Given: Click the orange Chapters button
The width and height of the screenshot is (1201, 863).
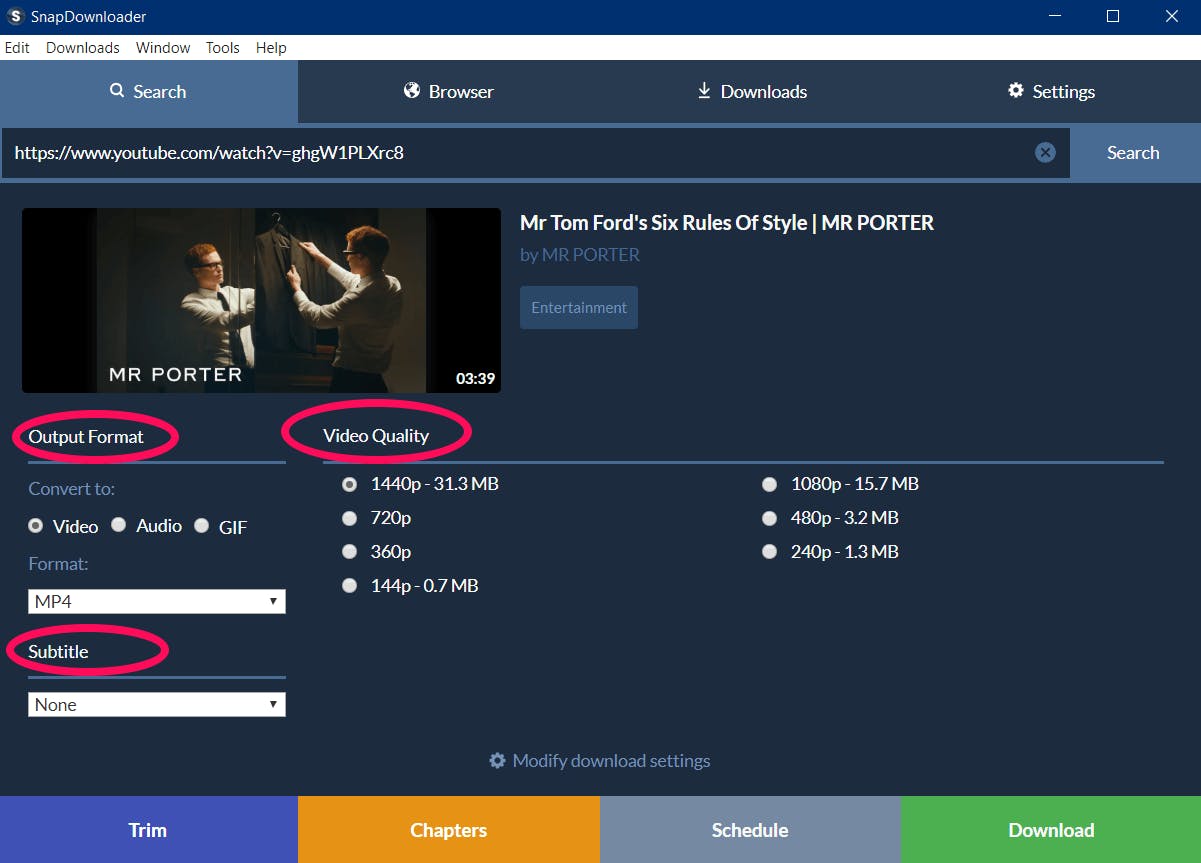Looking at the screenshot, I should pos(449,830).
